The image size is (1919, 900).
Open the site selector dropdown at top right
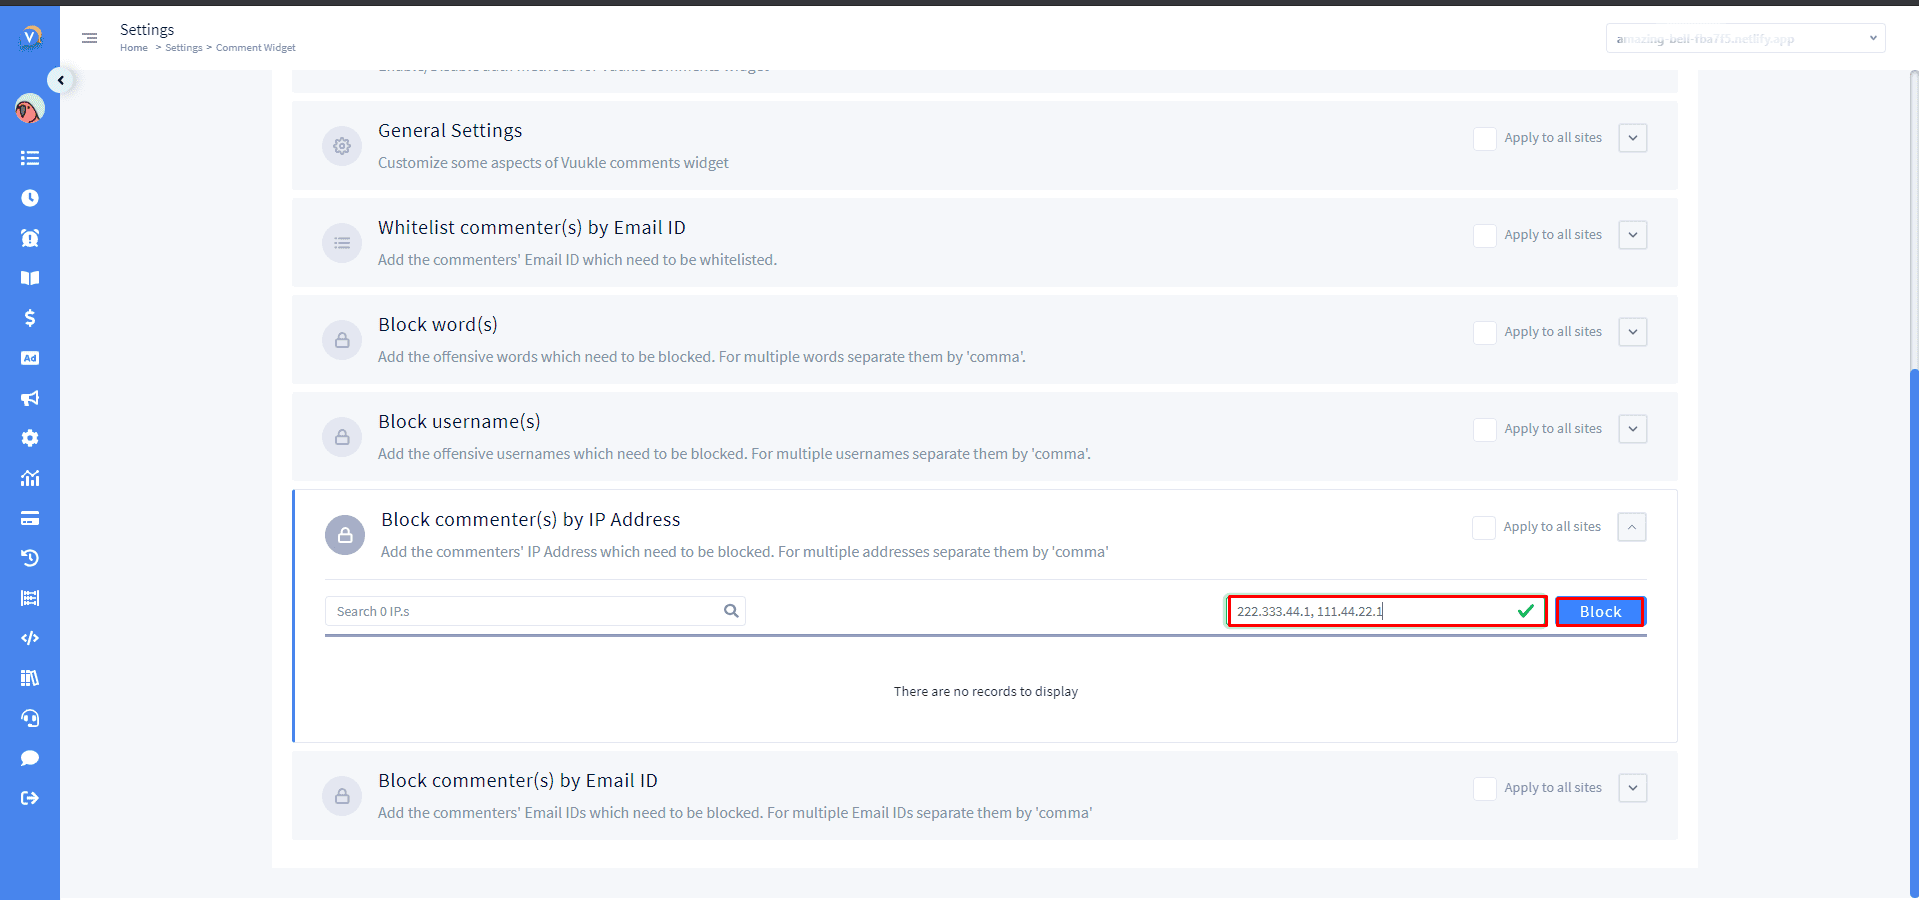[1746, 38]
